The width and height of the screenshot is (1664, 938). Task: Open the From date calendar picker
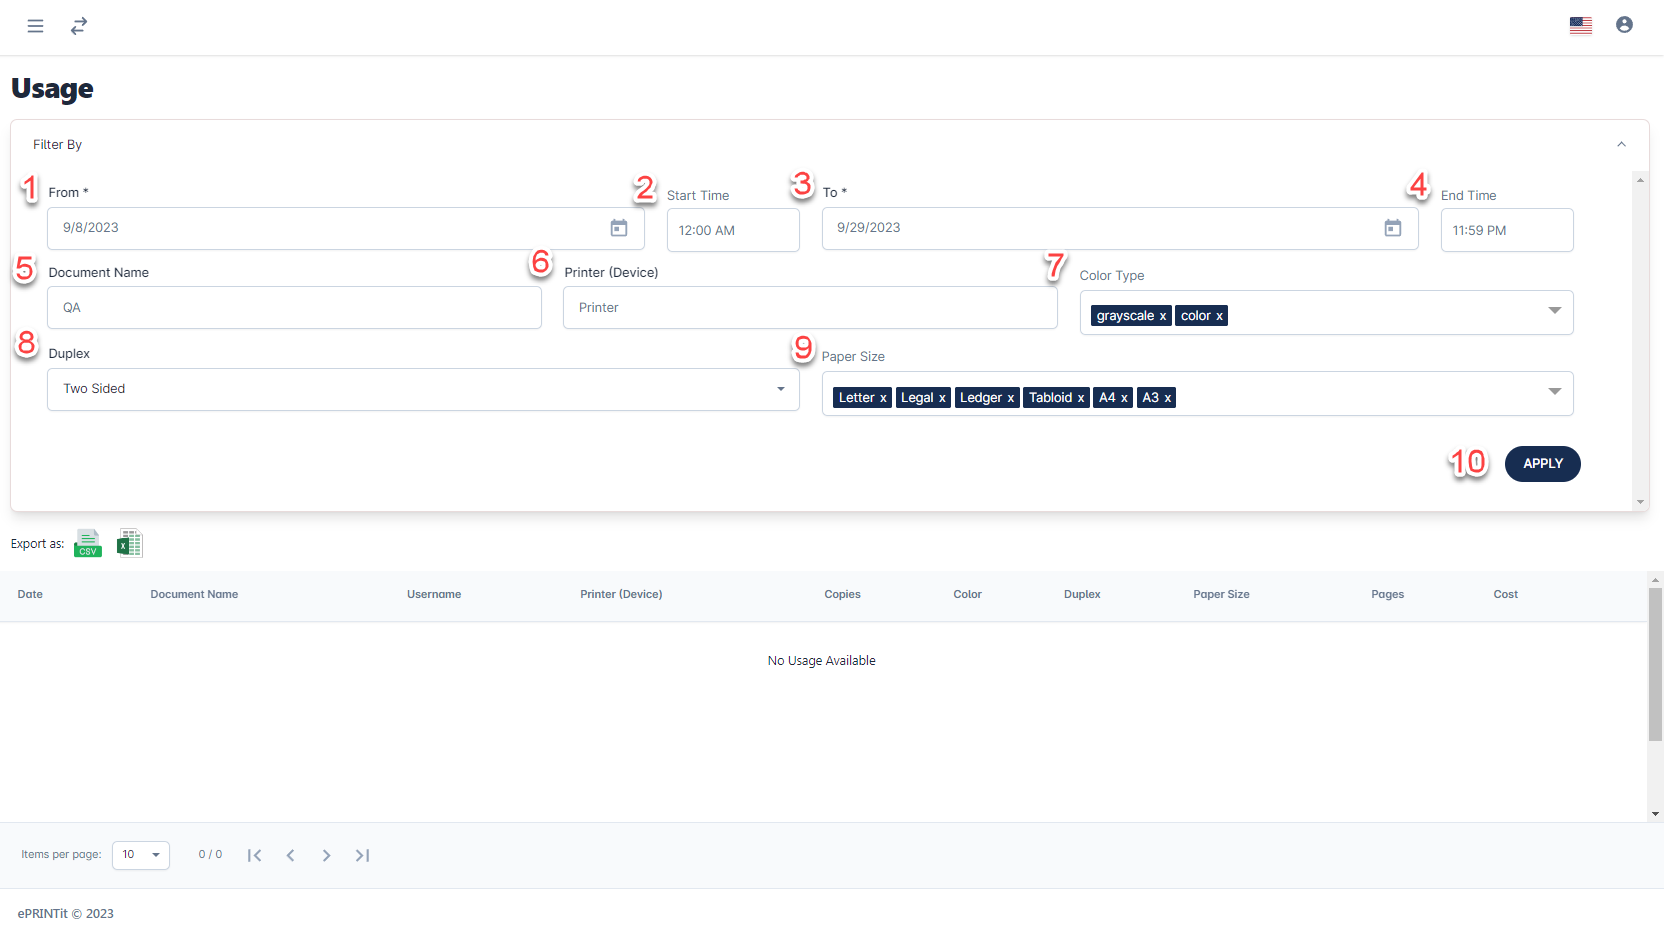[619, 228]
